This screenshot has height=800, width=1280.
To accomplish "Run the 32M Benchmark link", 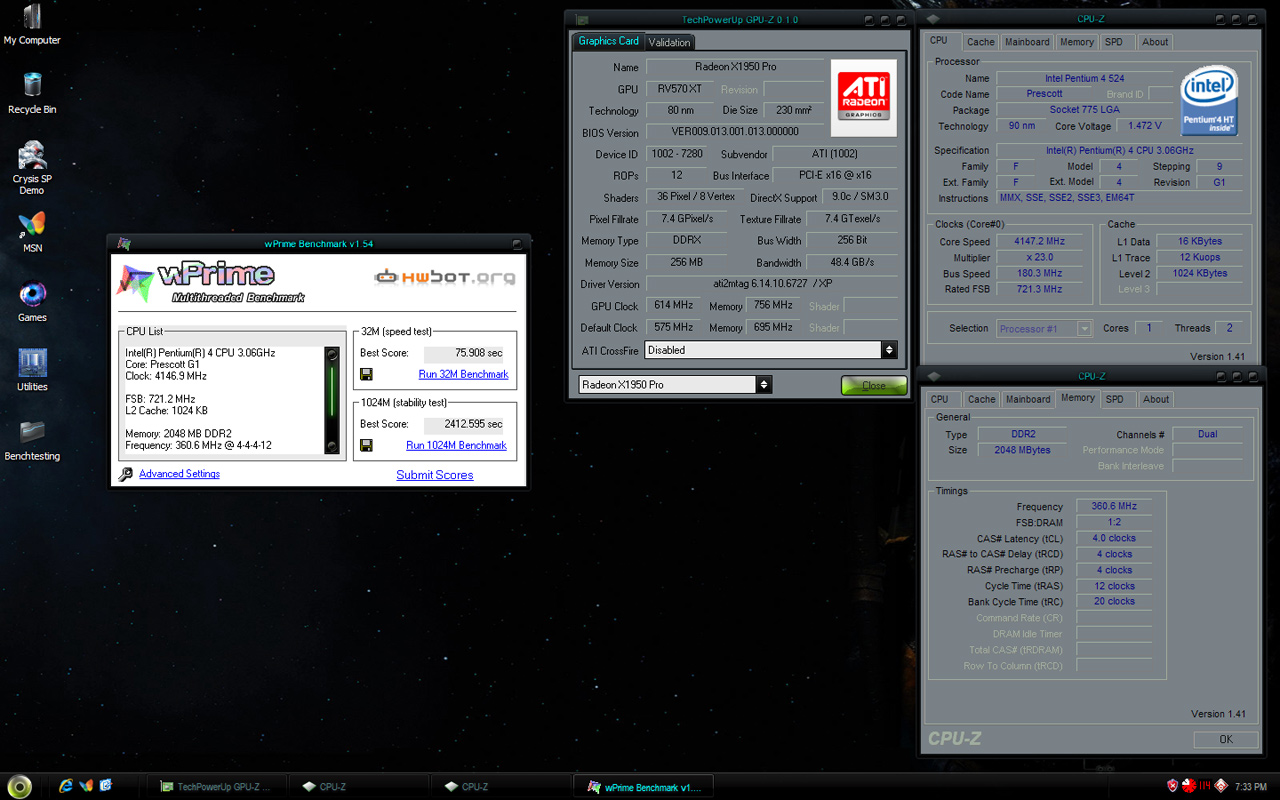I will point(463,374).
